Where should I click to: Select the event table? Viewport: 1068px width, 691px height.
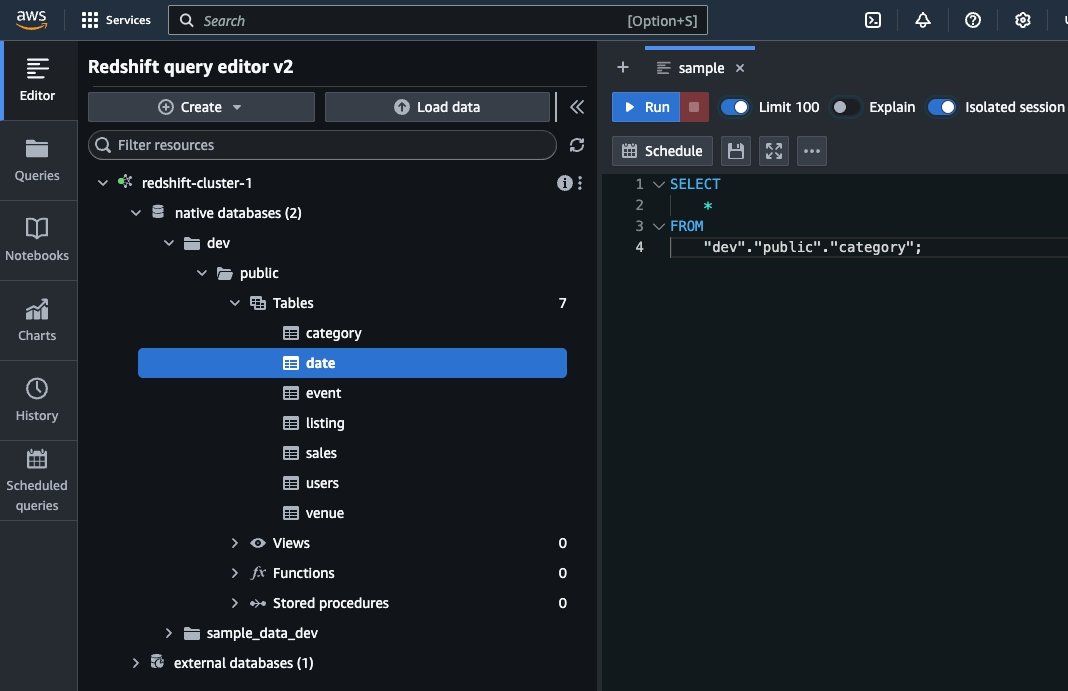[x=352, y=393]
